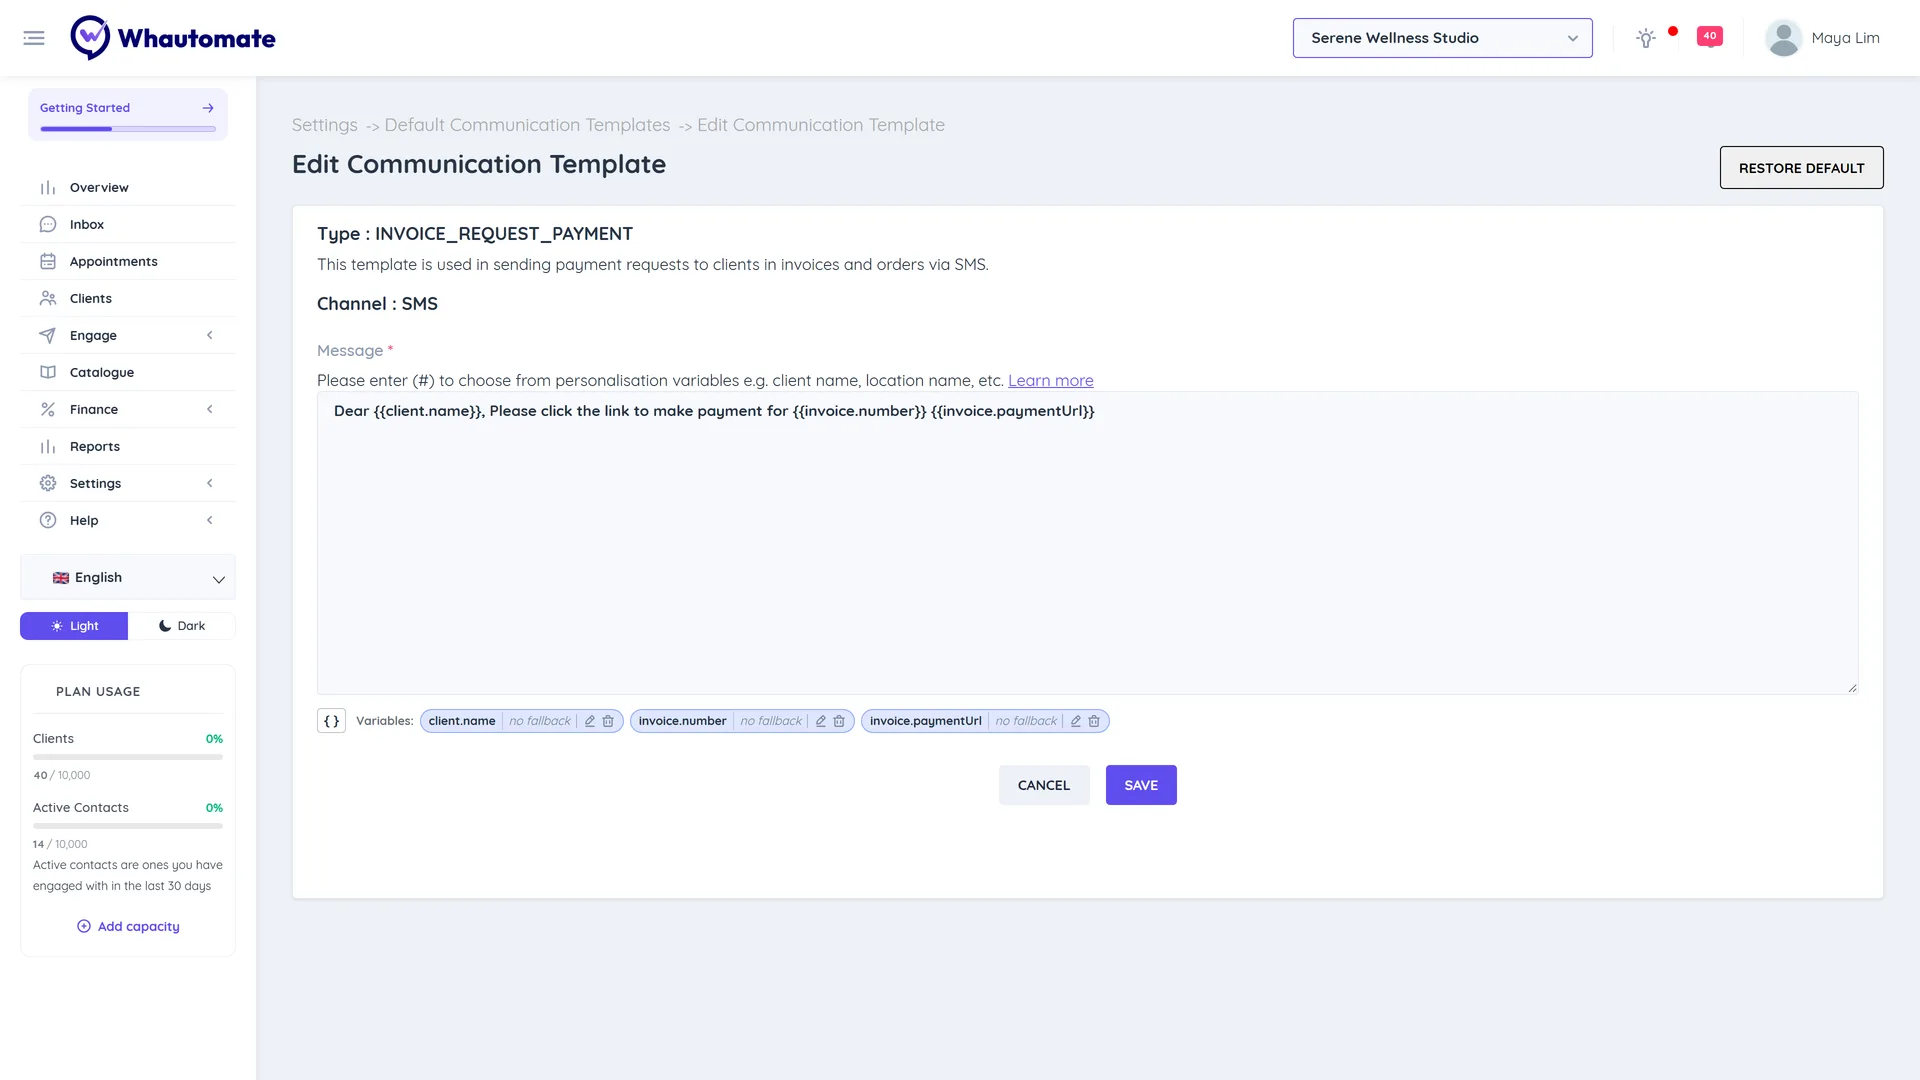Expand the Settings menu chevron
This screenshot has width=1920, height=1080.
click(x=210, y=483)
